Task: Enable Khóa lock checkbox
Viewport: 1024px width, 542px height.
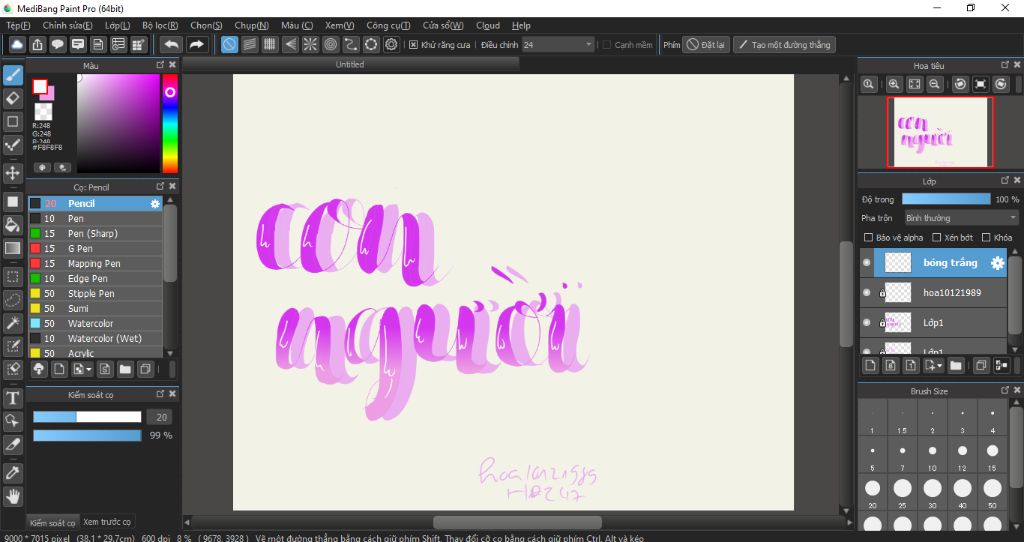Action: tap(986, 238)
